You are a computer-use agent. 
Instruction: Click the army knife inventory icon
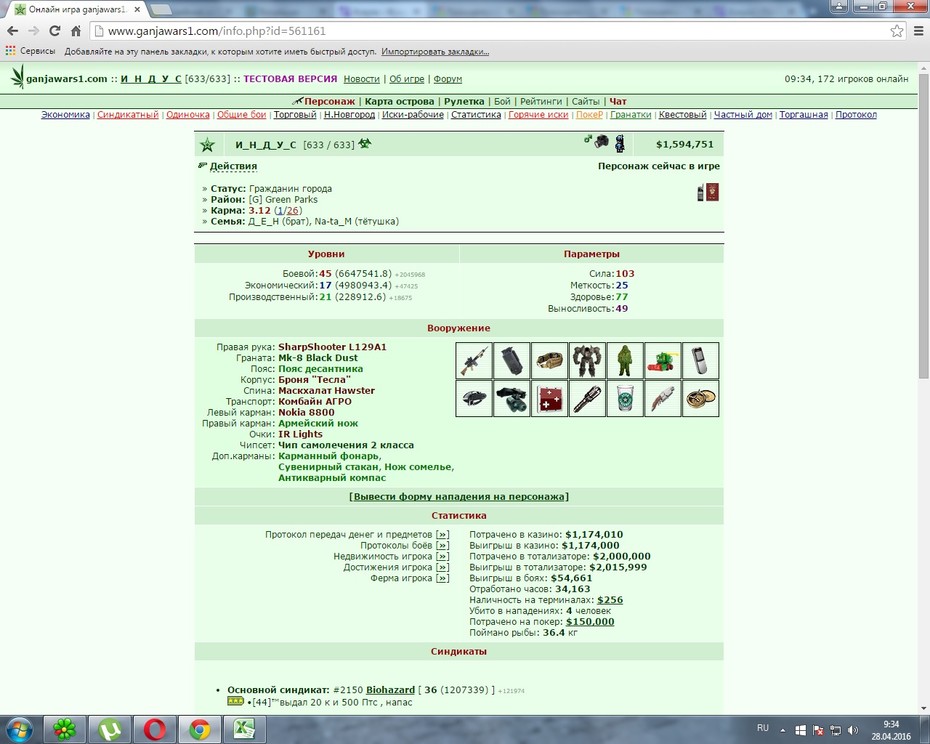(474, 398)
